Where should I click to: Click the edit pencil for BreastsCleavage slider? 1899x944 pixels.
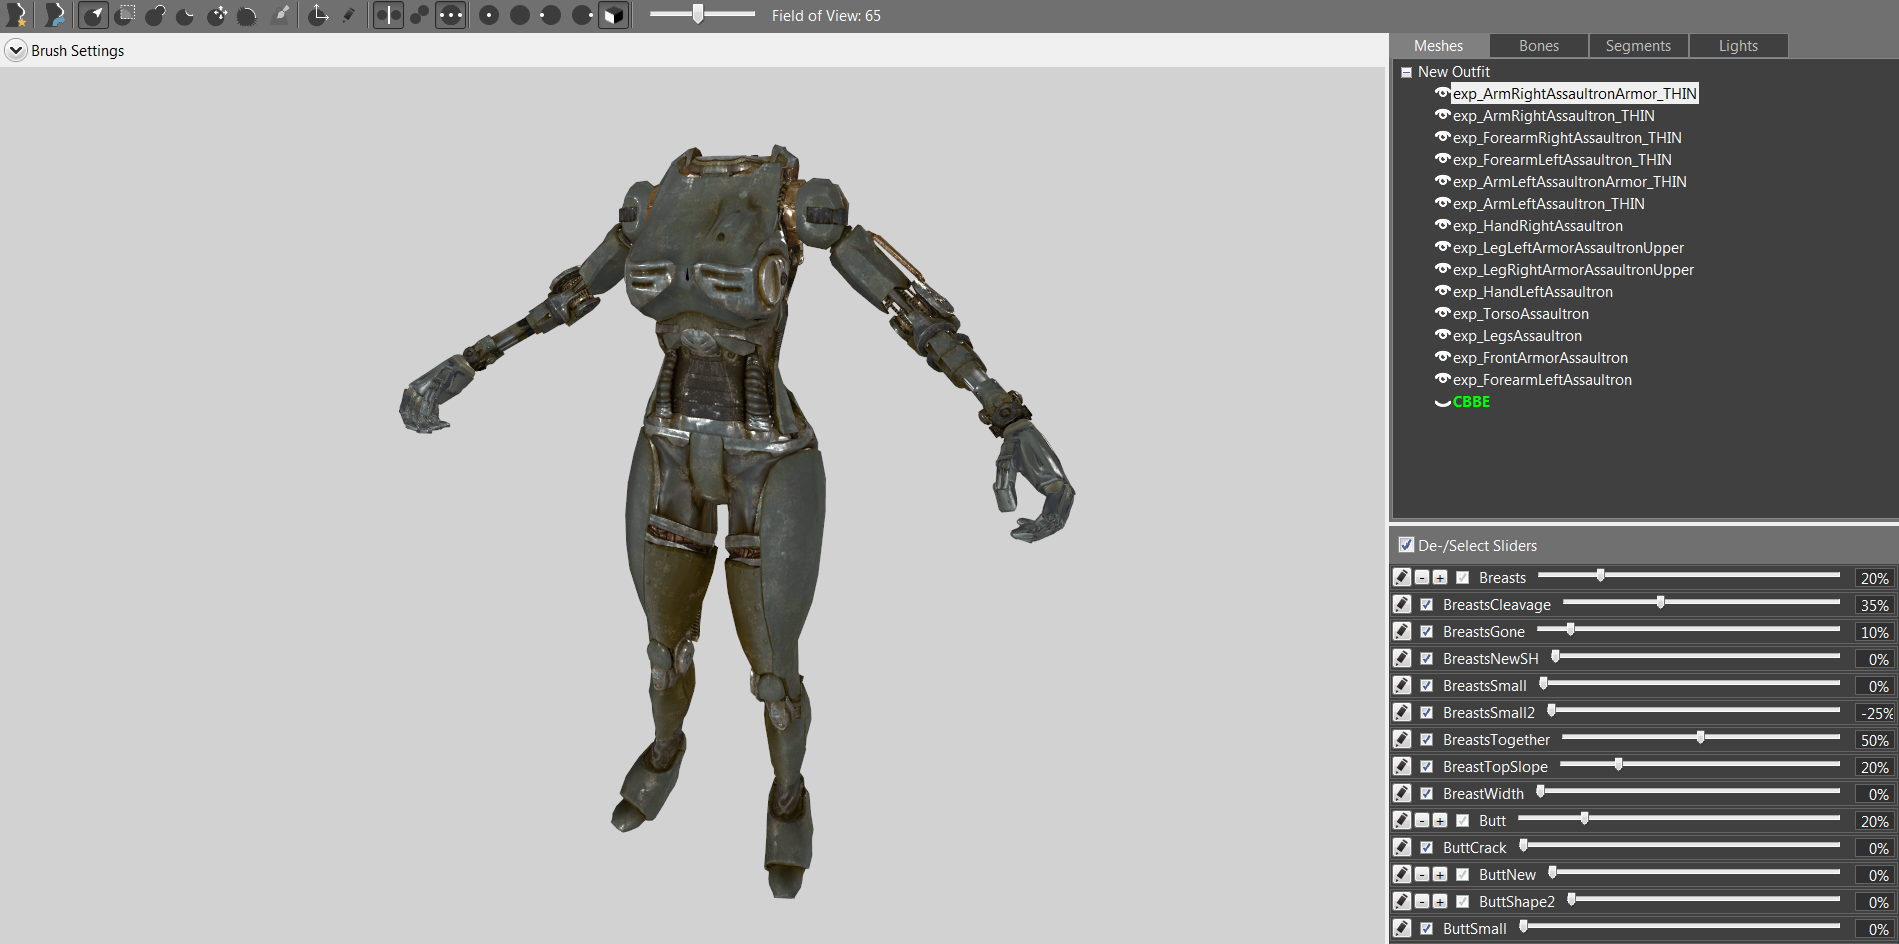point(1402,604)
